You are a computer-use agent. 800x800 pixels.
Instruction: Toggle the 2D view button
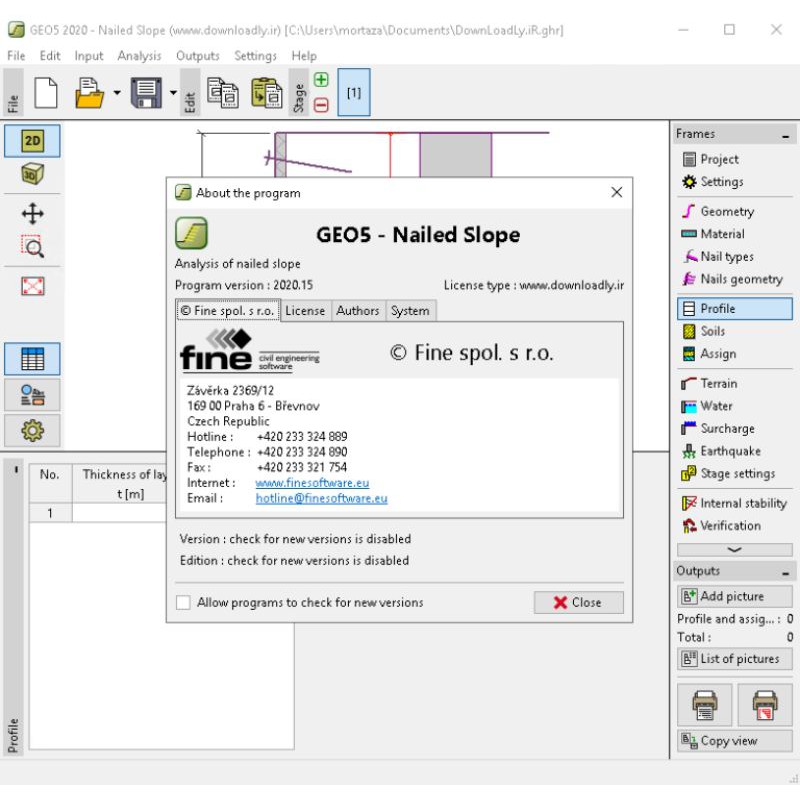pyautogui.click(x=33, y=141)
